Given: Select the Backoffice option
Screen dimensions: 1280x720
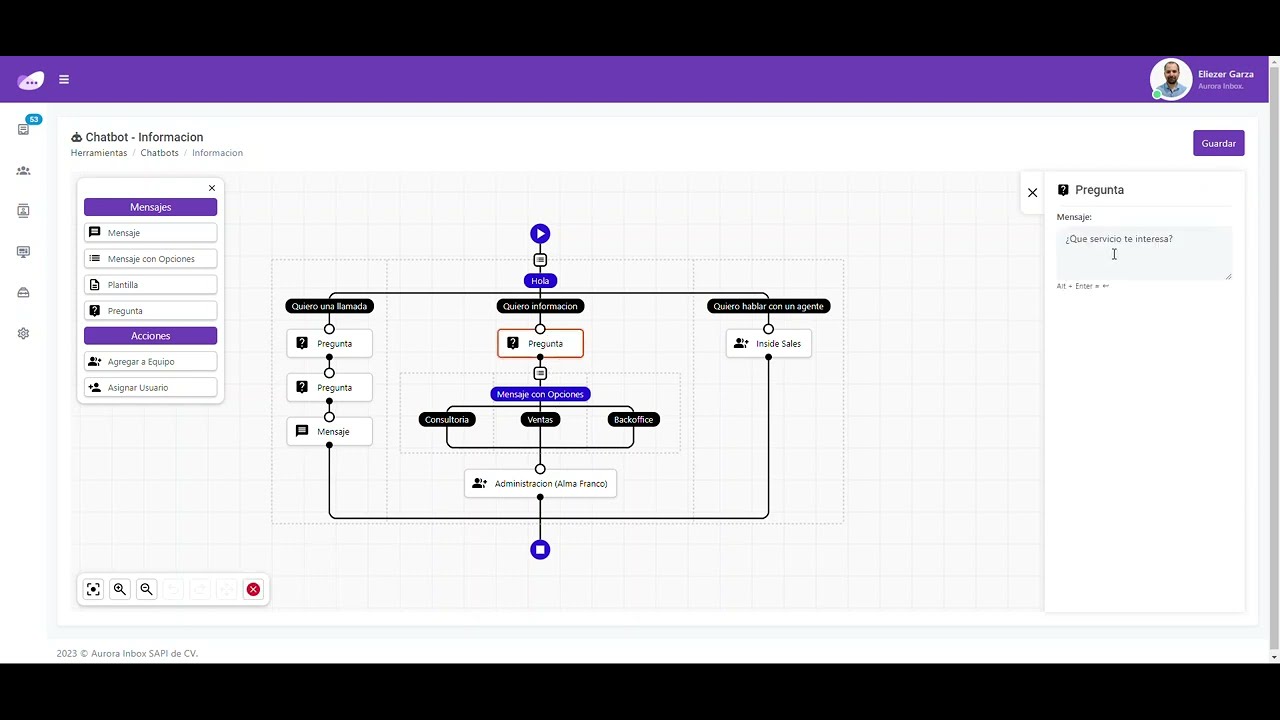Looking at the screenshot, I should (633, 420).
